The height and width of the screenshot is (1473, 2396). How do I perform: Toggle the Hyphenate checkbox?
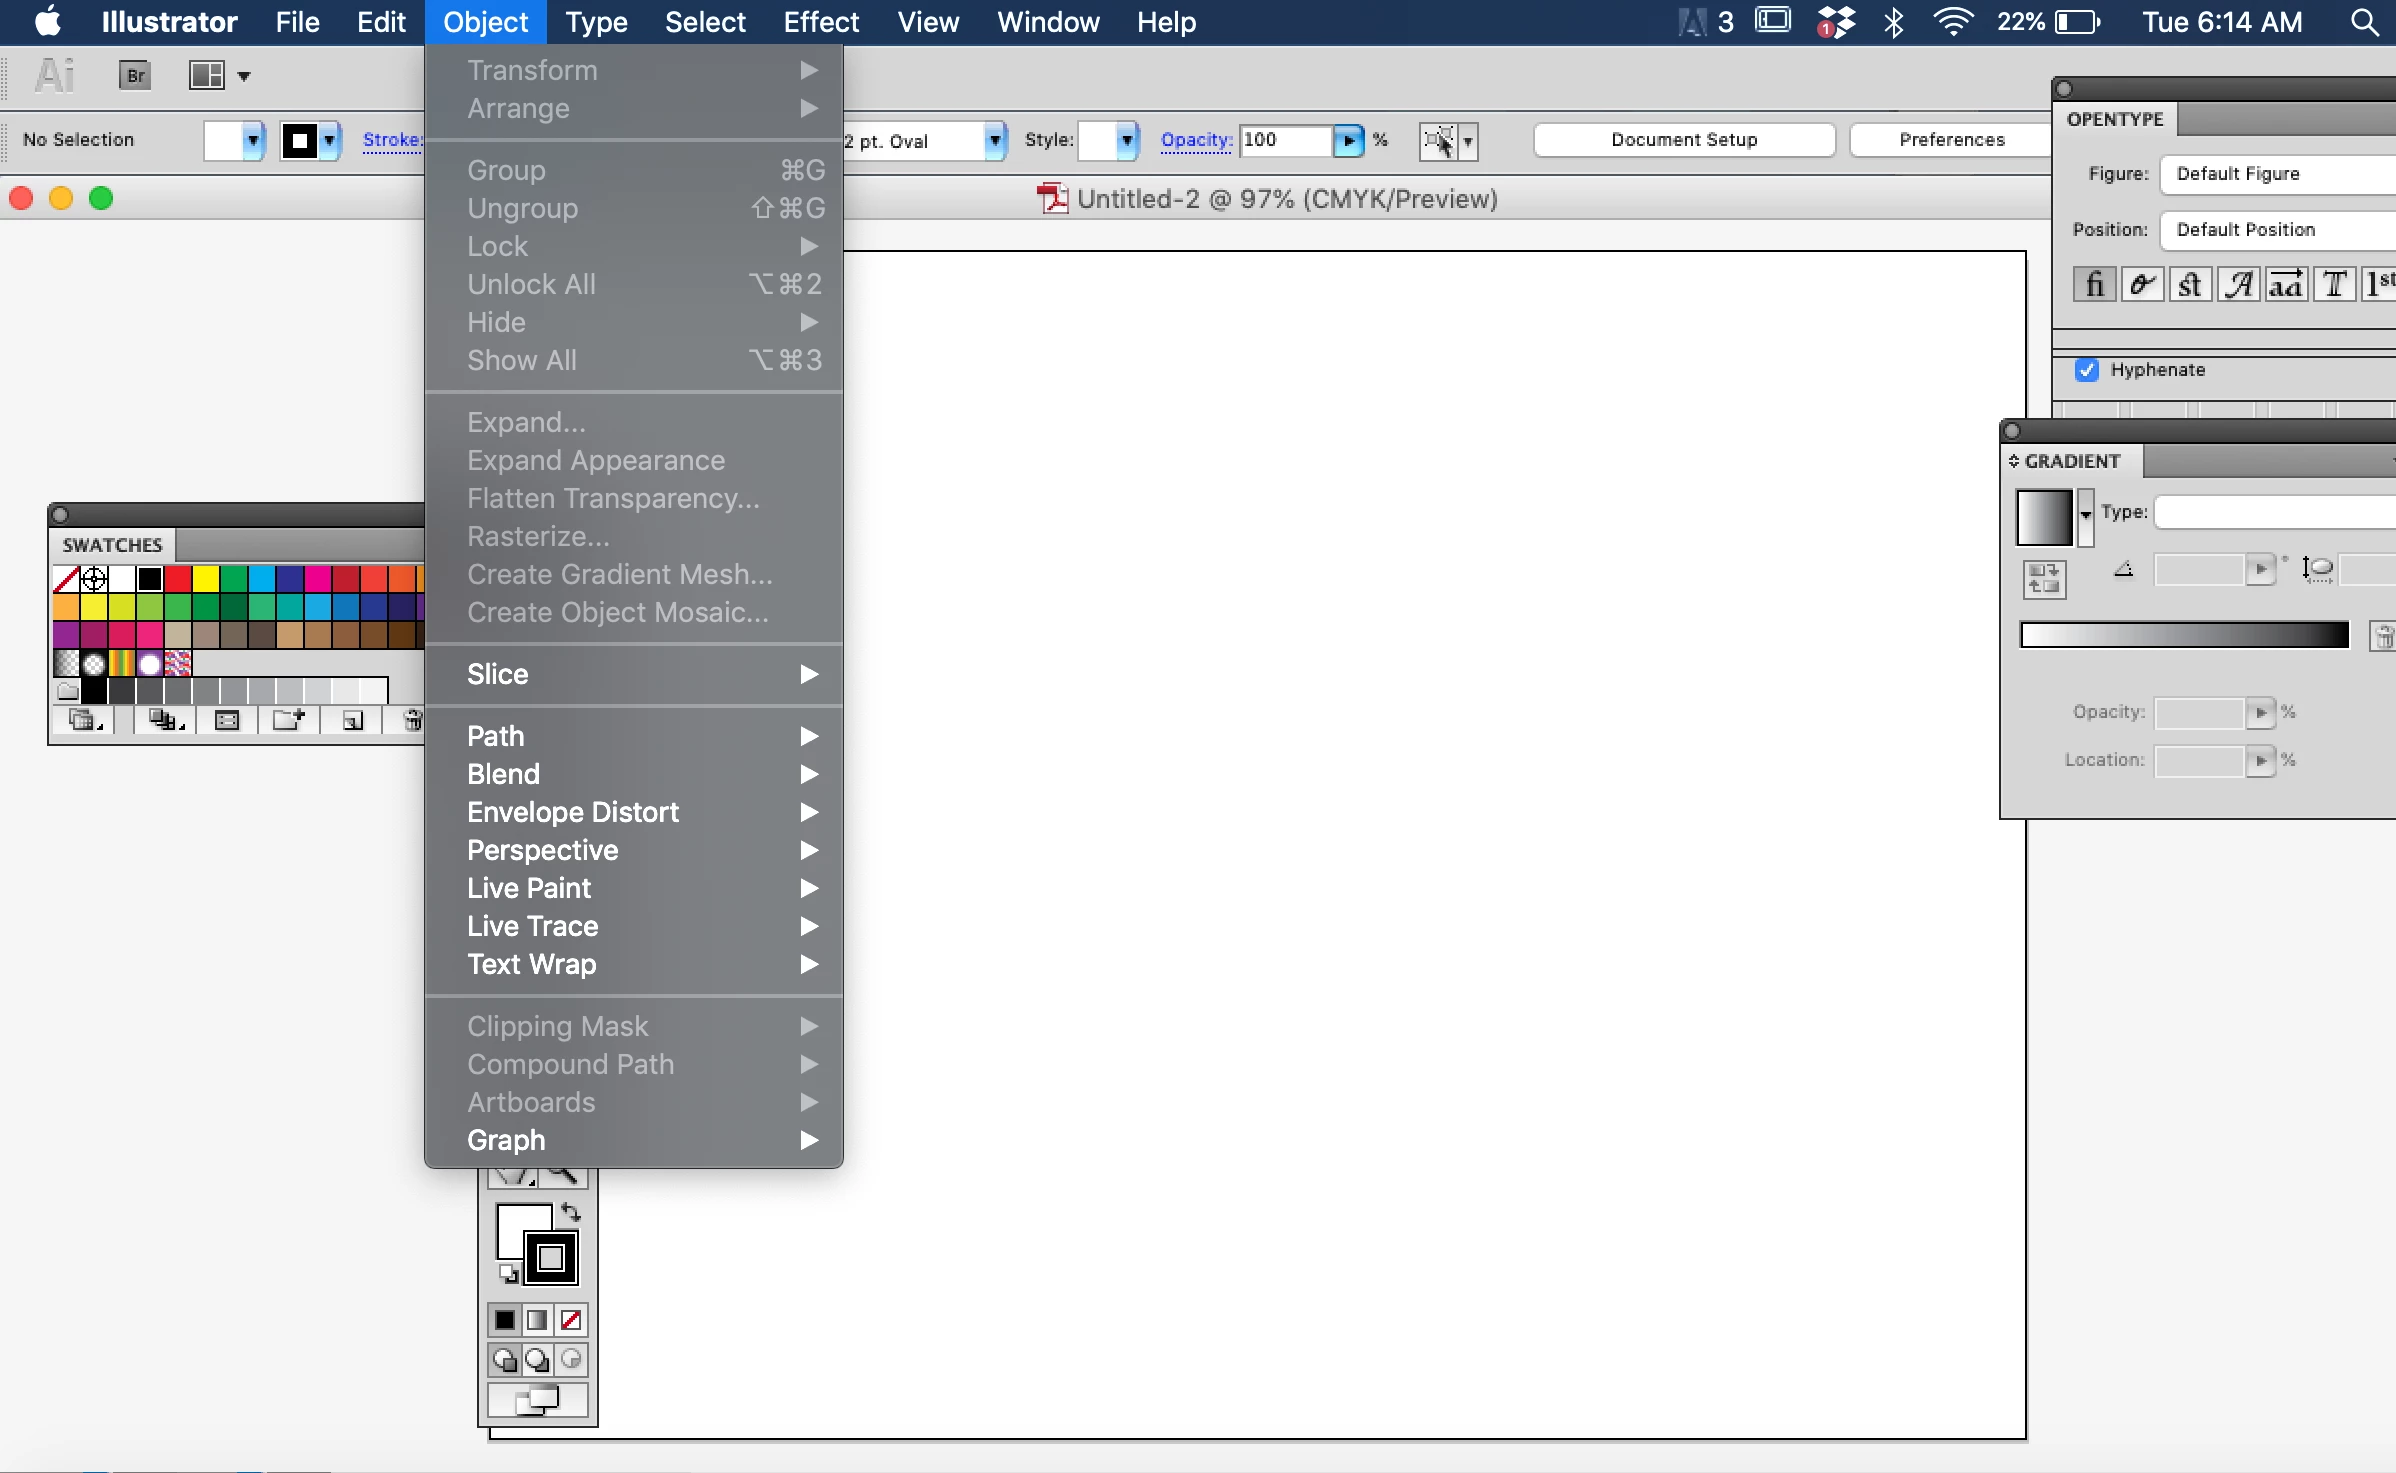[x=2087, y=370]
